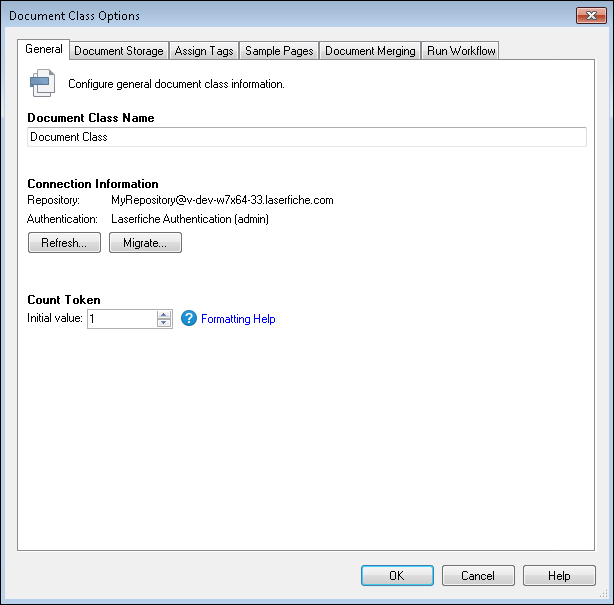Click the document class pages icon

click(42, 83)
